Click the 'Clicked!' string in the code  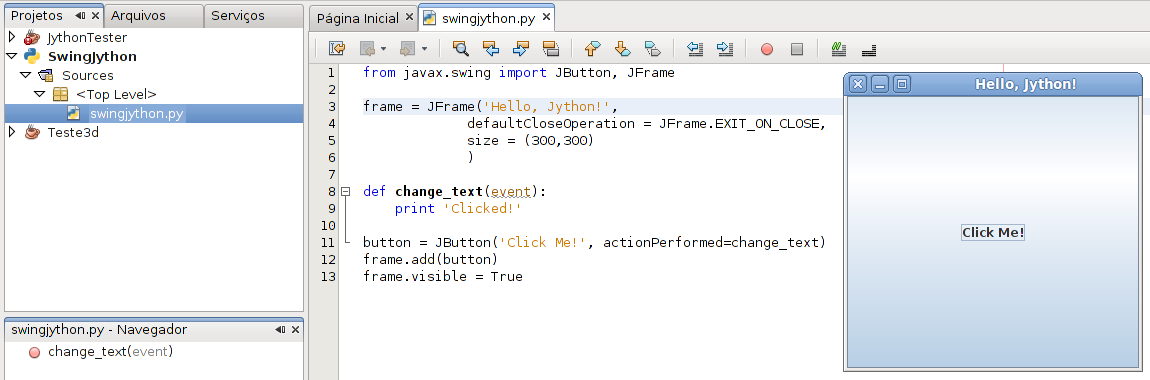click(483, 209)
